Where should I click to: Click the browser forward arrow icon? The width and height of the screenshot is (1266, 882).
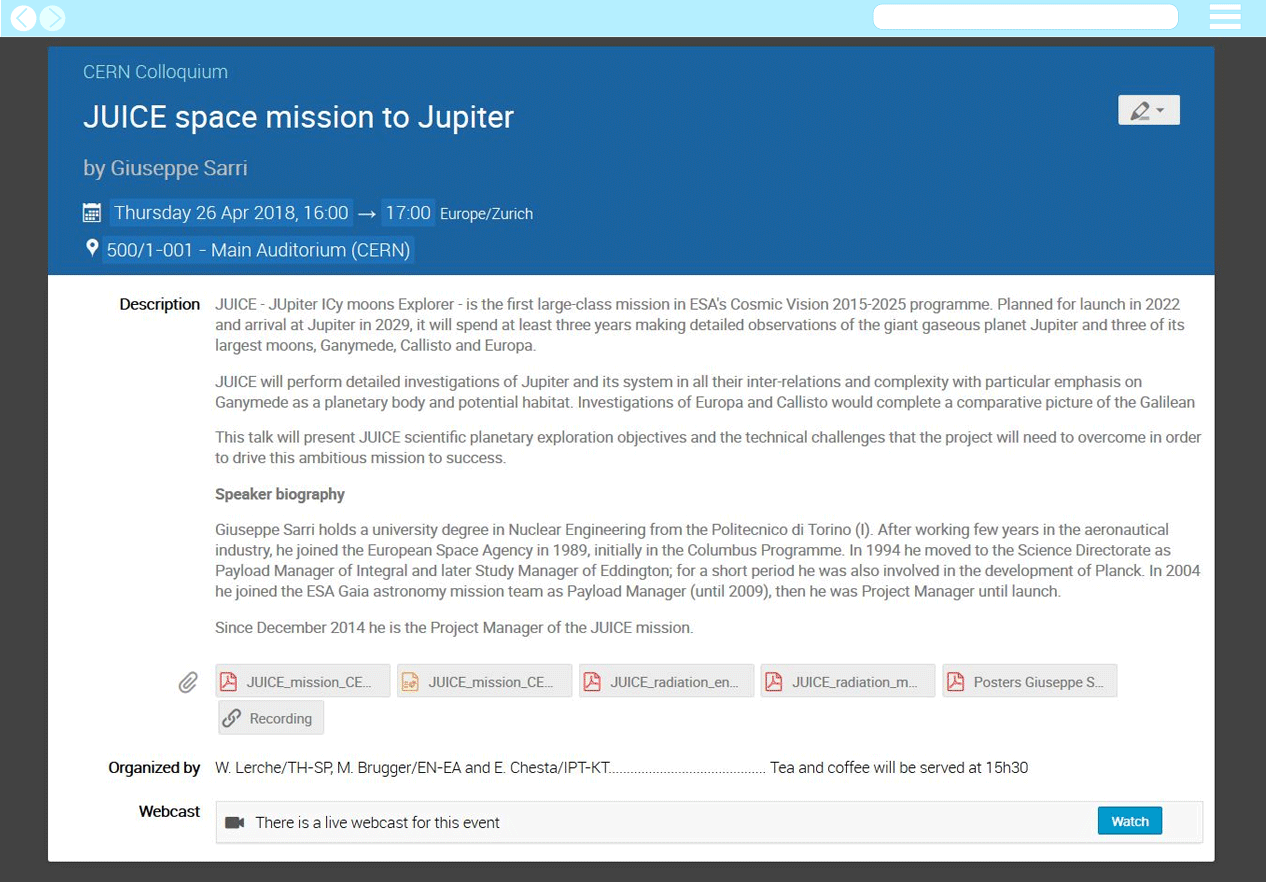[x=52, y=18]
